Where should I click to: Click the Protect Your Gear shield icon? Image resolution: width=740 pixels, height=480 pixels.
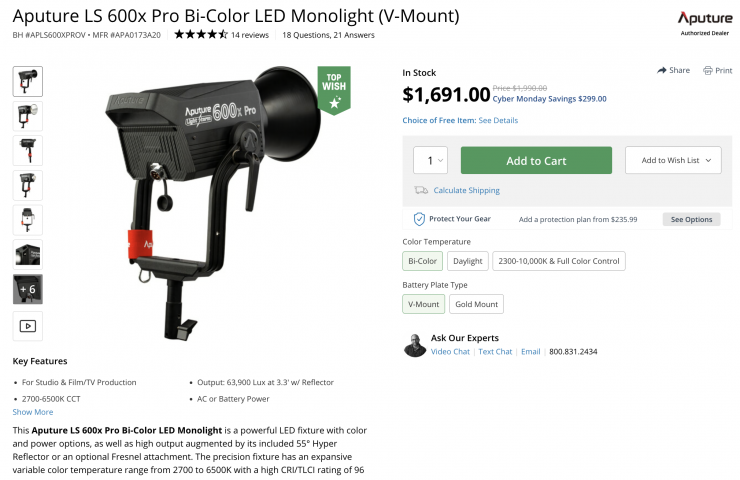click(419, 219)
